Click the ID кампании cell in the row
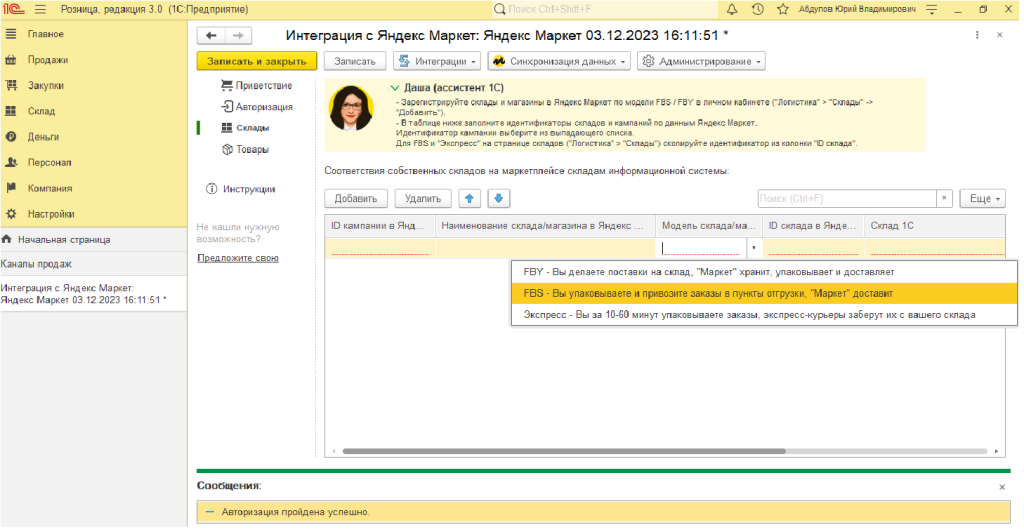1024x532 pixels. pos(379,248)
